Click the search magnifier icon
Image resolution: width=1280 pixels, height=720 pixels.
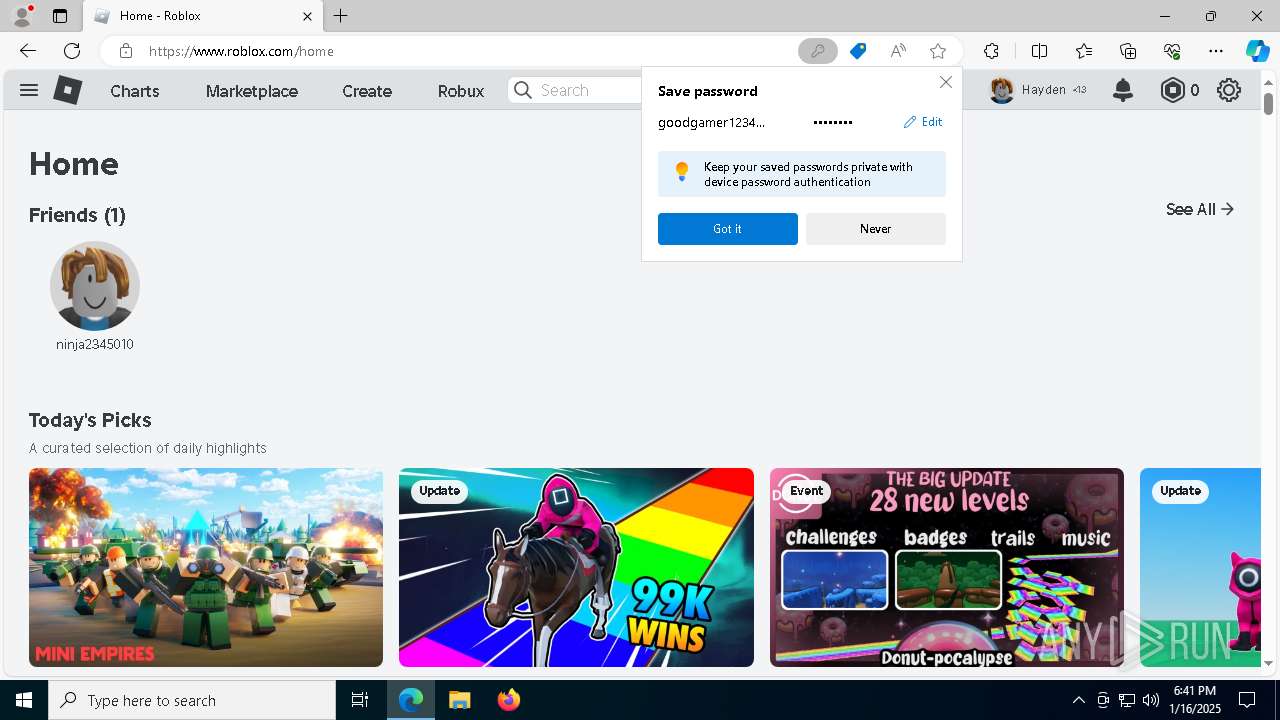click(523, 90)
